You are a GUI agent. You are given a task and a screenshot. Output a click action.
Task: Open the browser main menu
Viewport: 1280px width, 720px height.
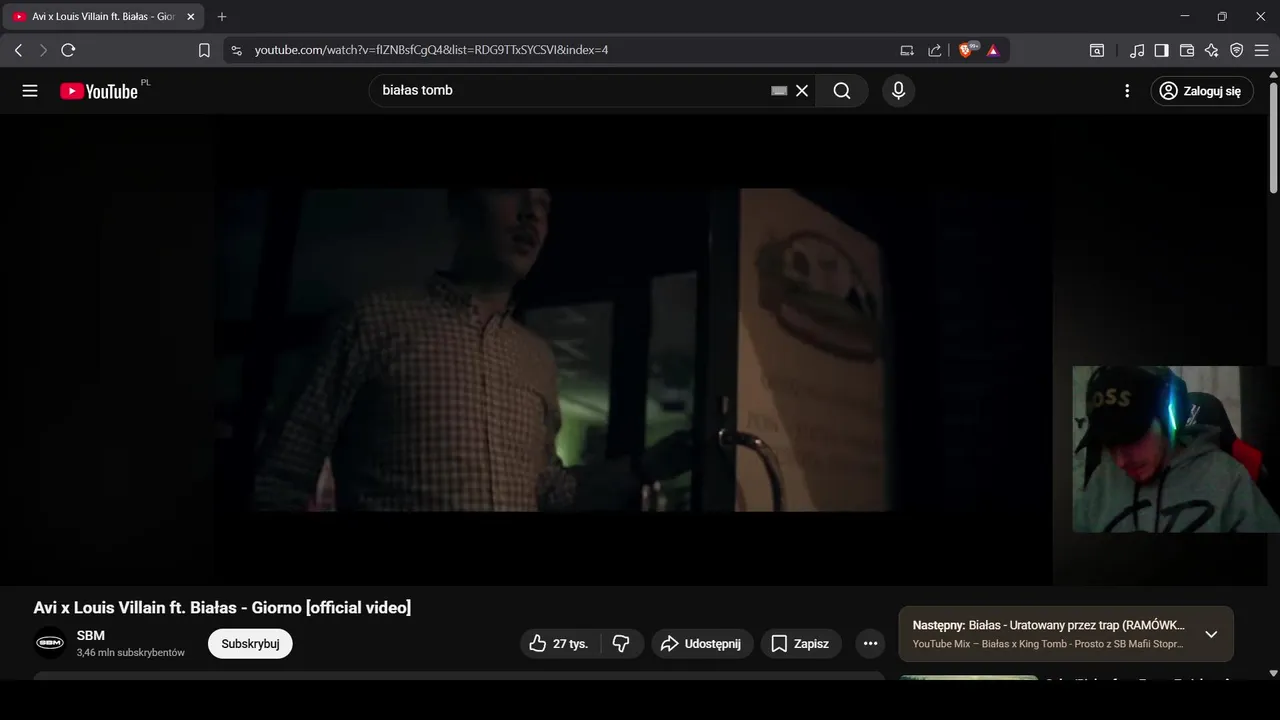(x=1261, y=50)
